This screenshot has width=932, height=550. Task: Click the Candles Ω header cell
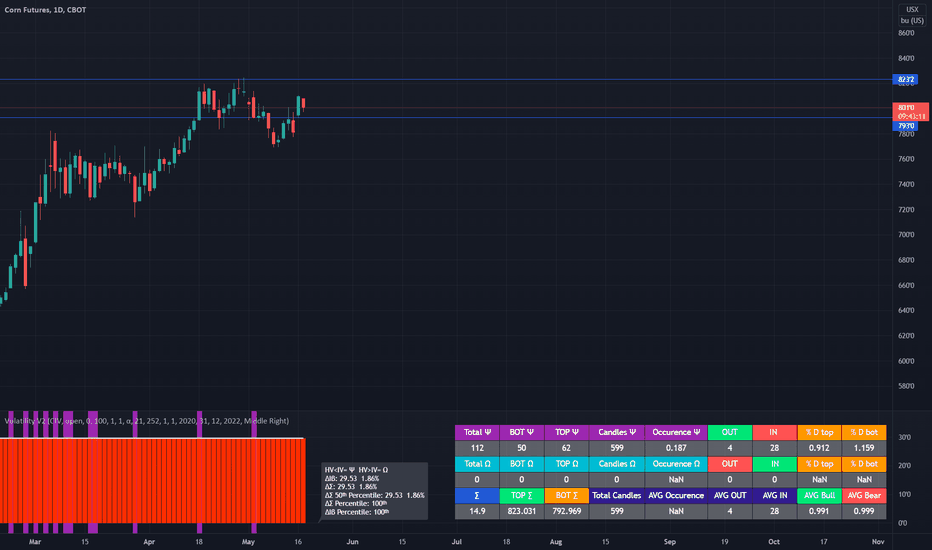616,464
